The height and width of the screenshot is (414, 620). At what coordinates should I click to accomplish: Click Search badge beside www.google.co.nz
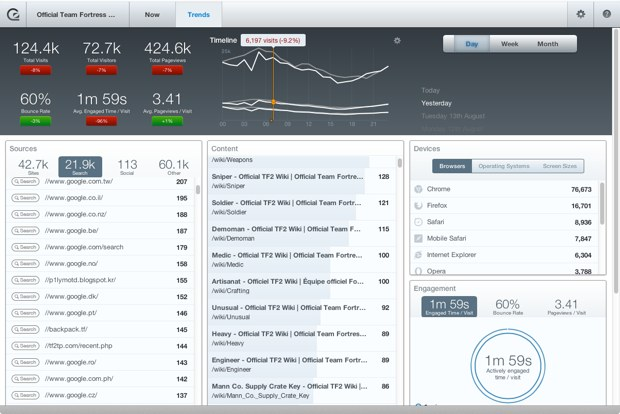tap(25, 214)
